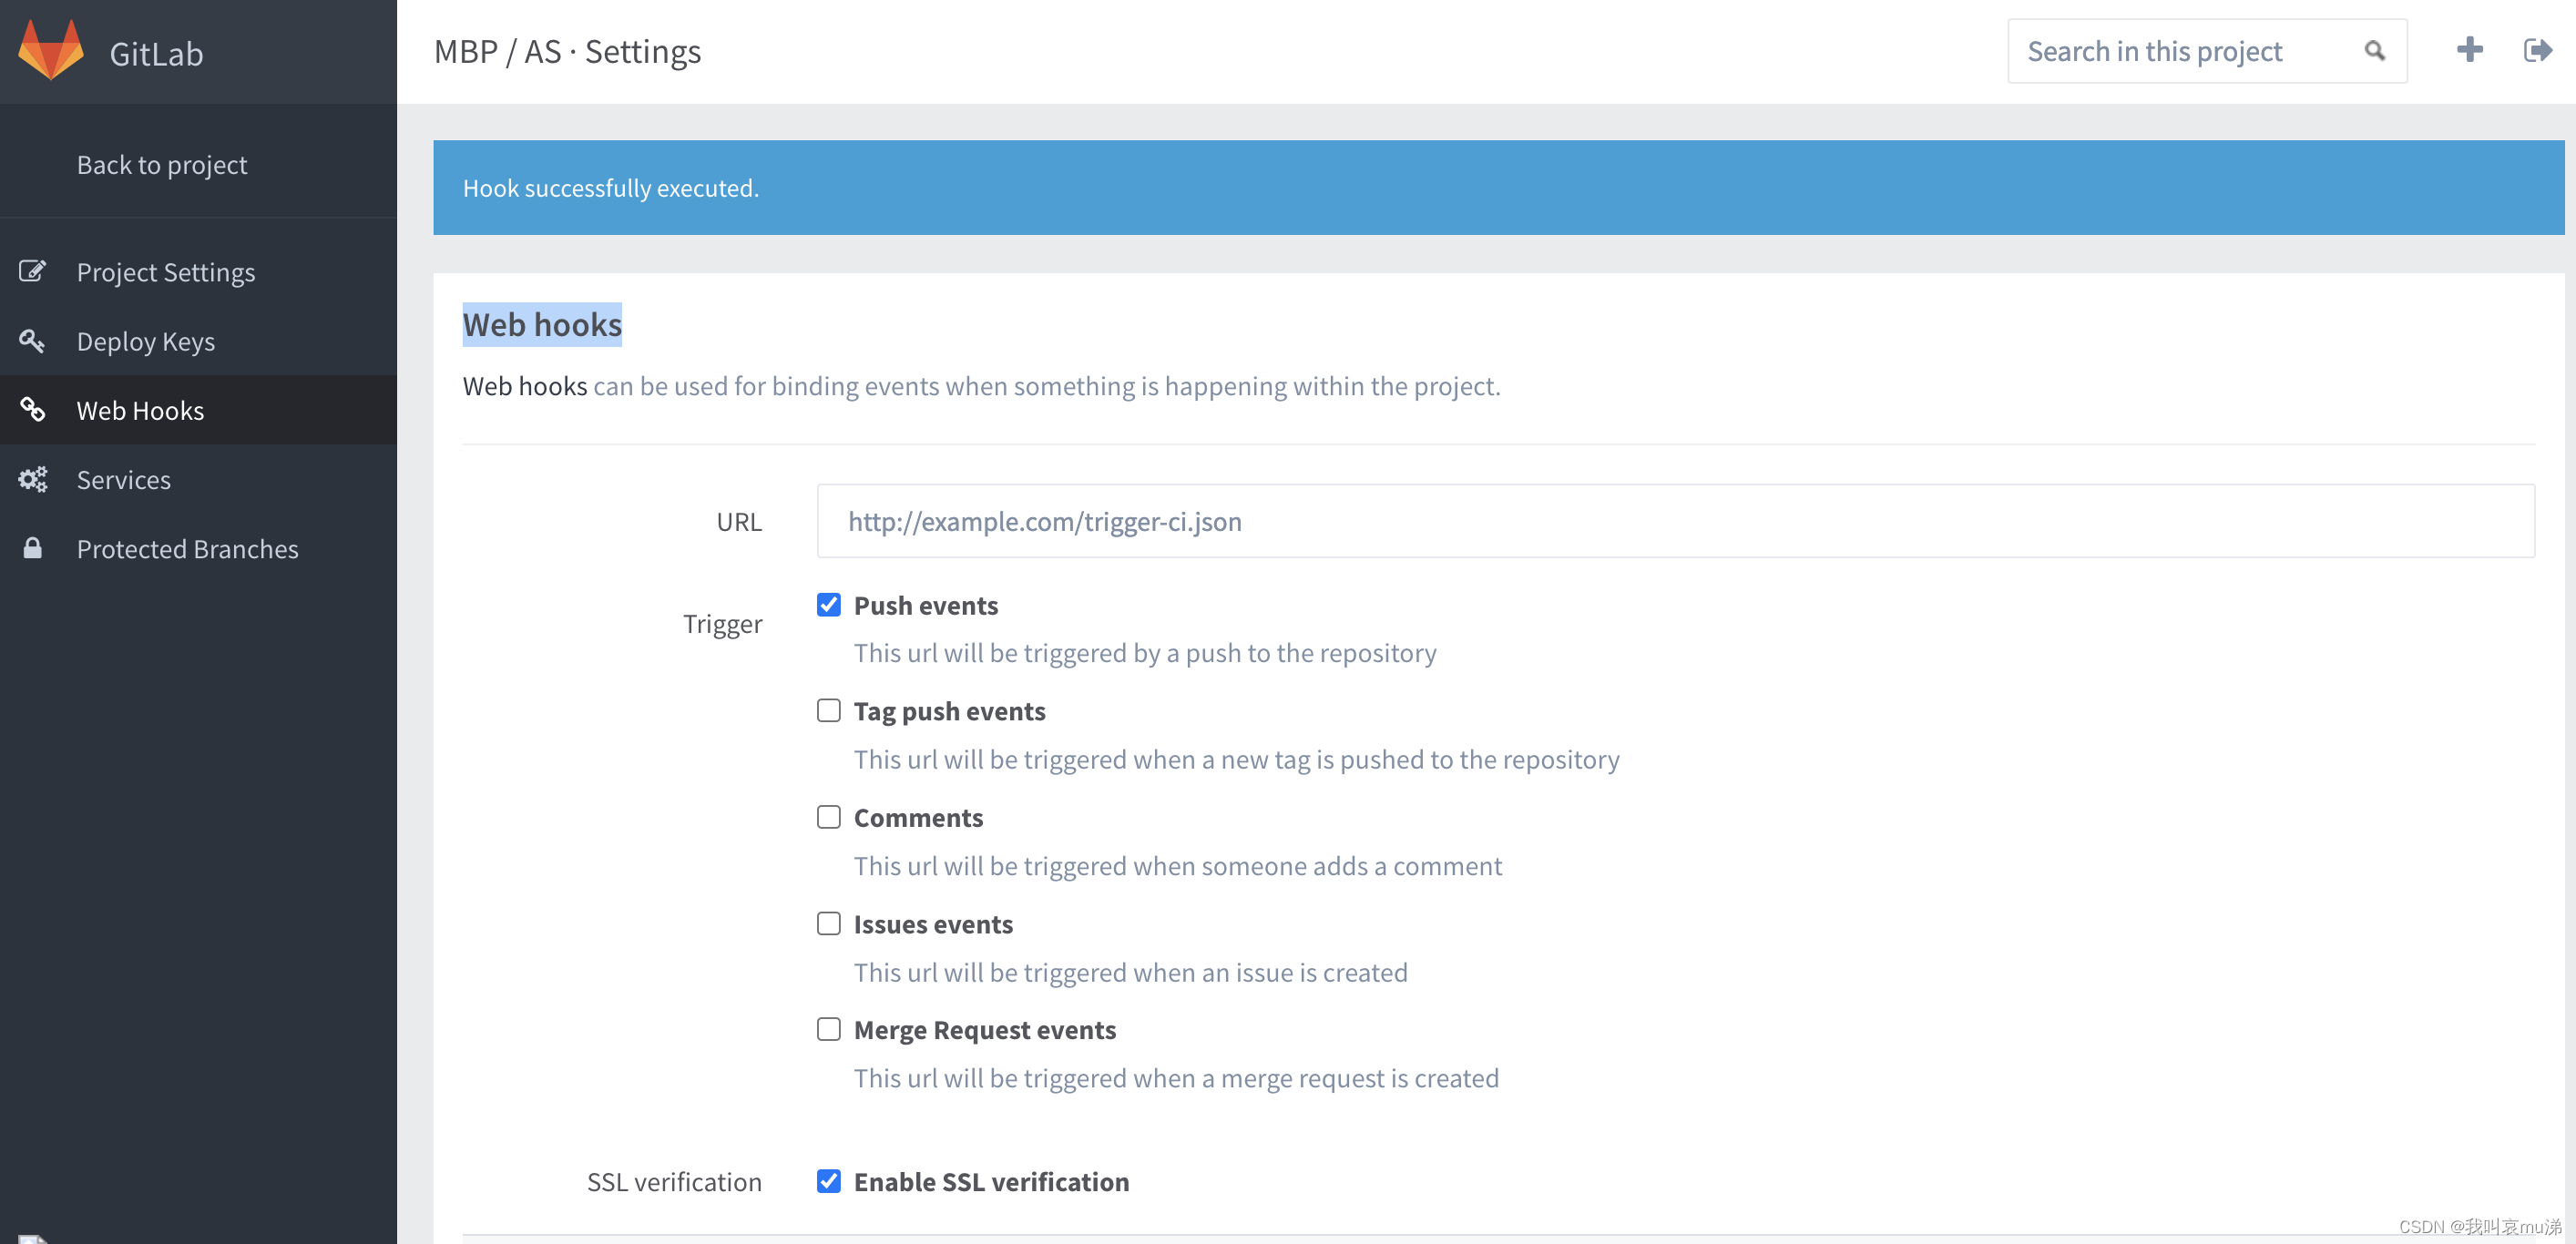
Task: Check the Merge Request events checkbox
Action: coord(829,1029)
